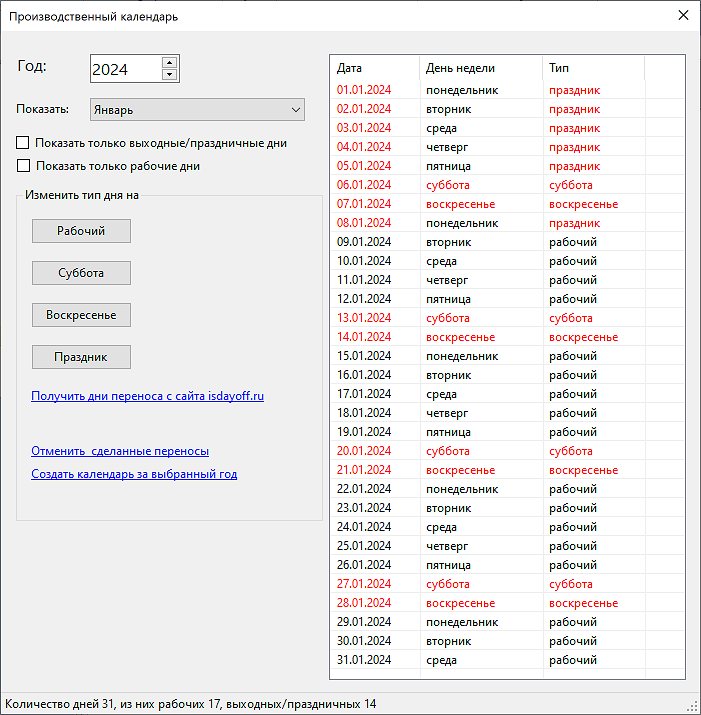Close the Производственный календарь window

pyautogui.click(x=683, y=16)
